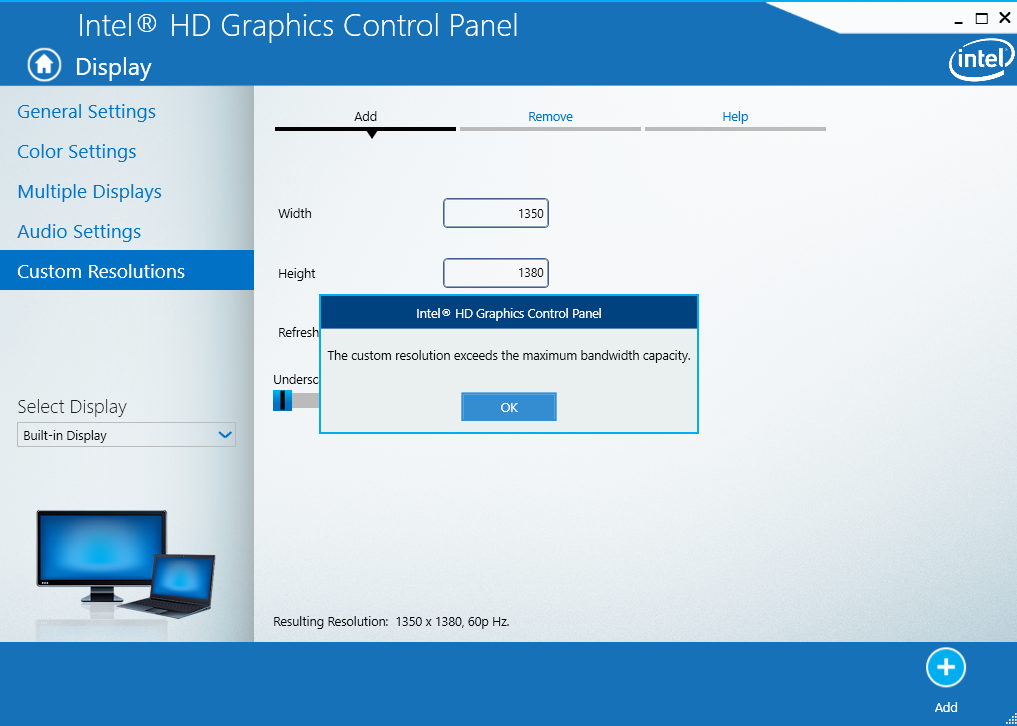Open Multiple Displays settings

click(x=90, y=192)
